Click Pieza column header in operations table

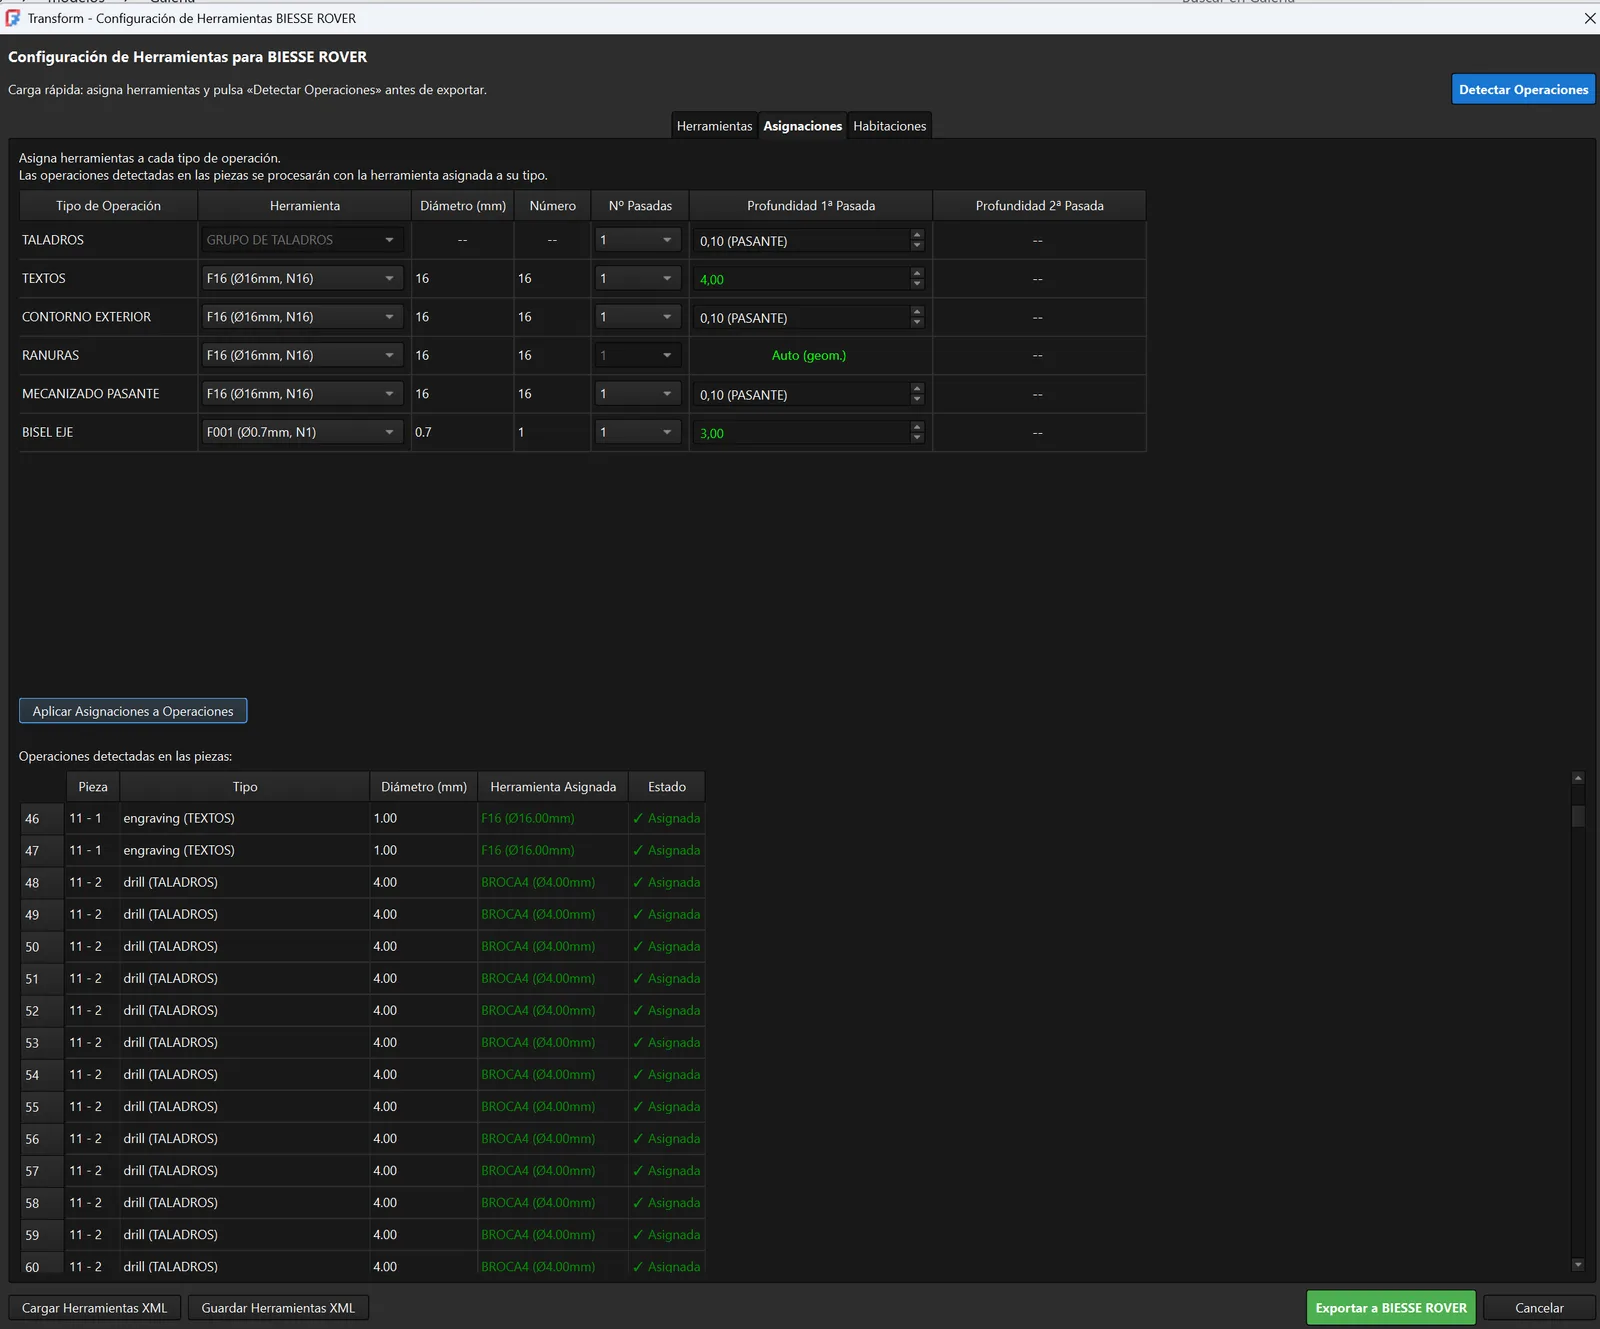pos(93,787)
